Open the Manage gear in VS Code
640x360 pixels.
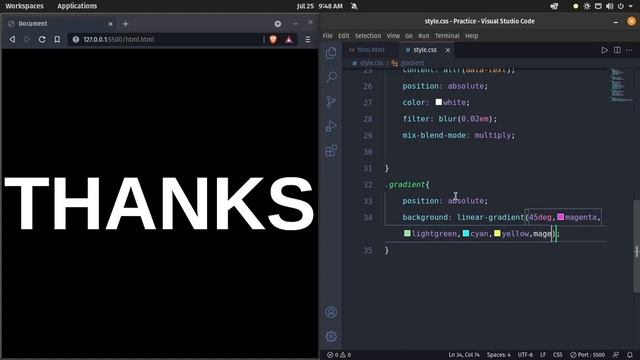[x=331, y=336]
